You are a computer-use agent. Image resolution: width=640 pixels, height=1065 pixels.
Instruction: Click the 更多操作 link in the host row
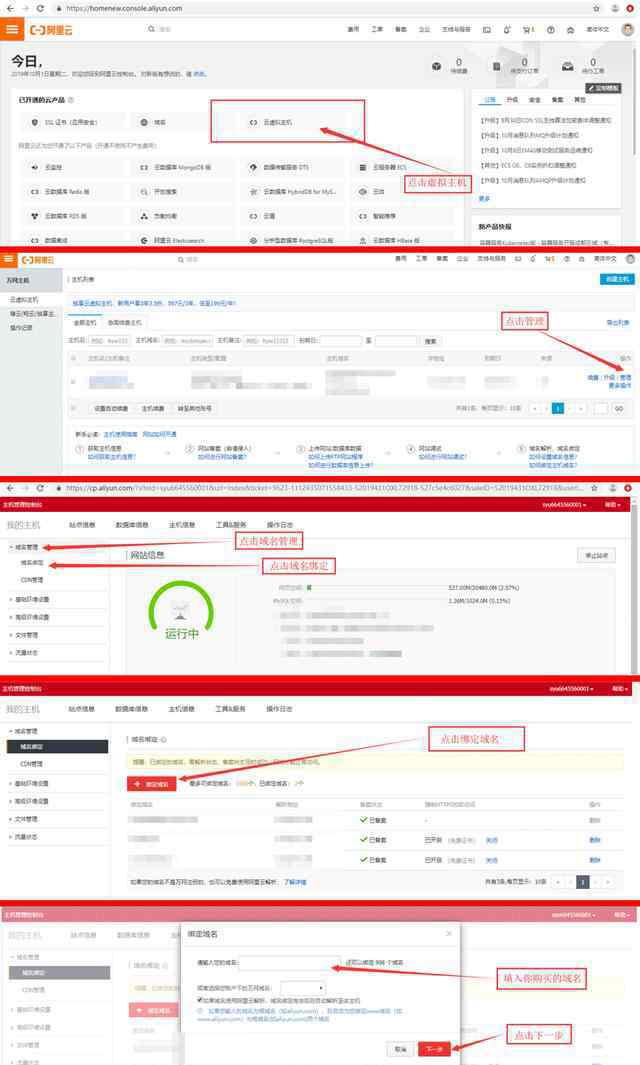point(620,386)
